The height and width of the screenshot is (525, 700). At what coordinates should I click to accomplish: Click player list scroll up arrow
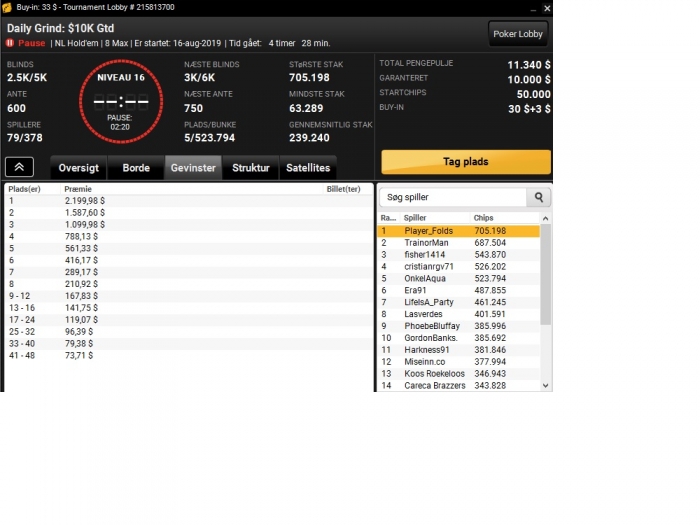(546, 218)
